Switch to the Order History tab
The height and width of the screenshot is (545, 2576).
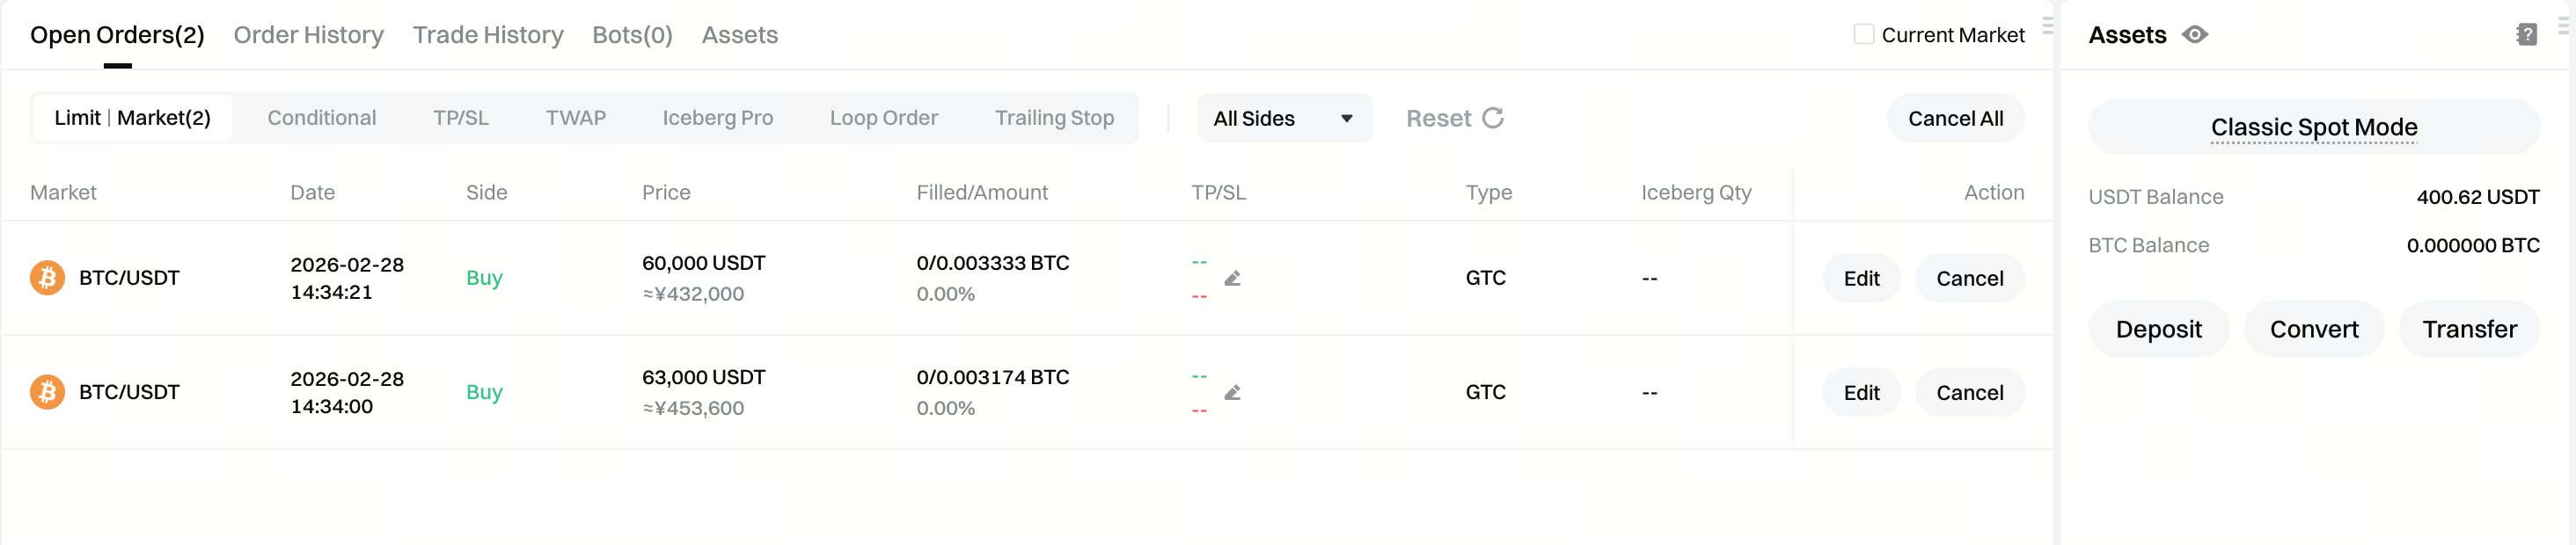click(x=308, y=35)
